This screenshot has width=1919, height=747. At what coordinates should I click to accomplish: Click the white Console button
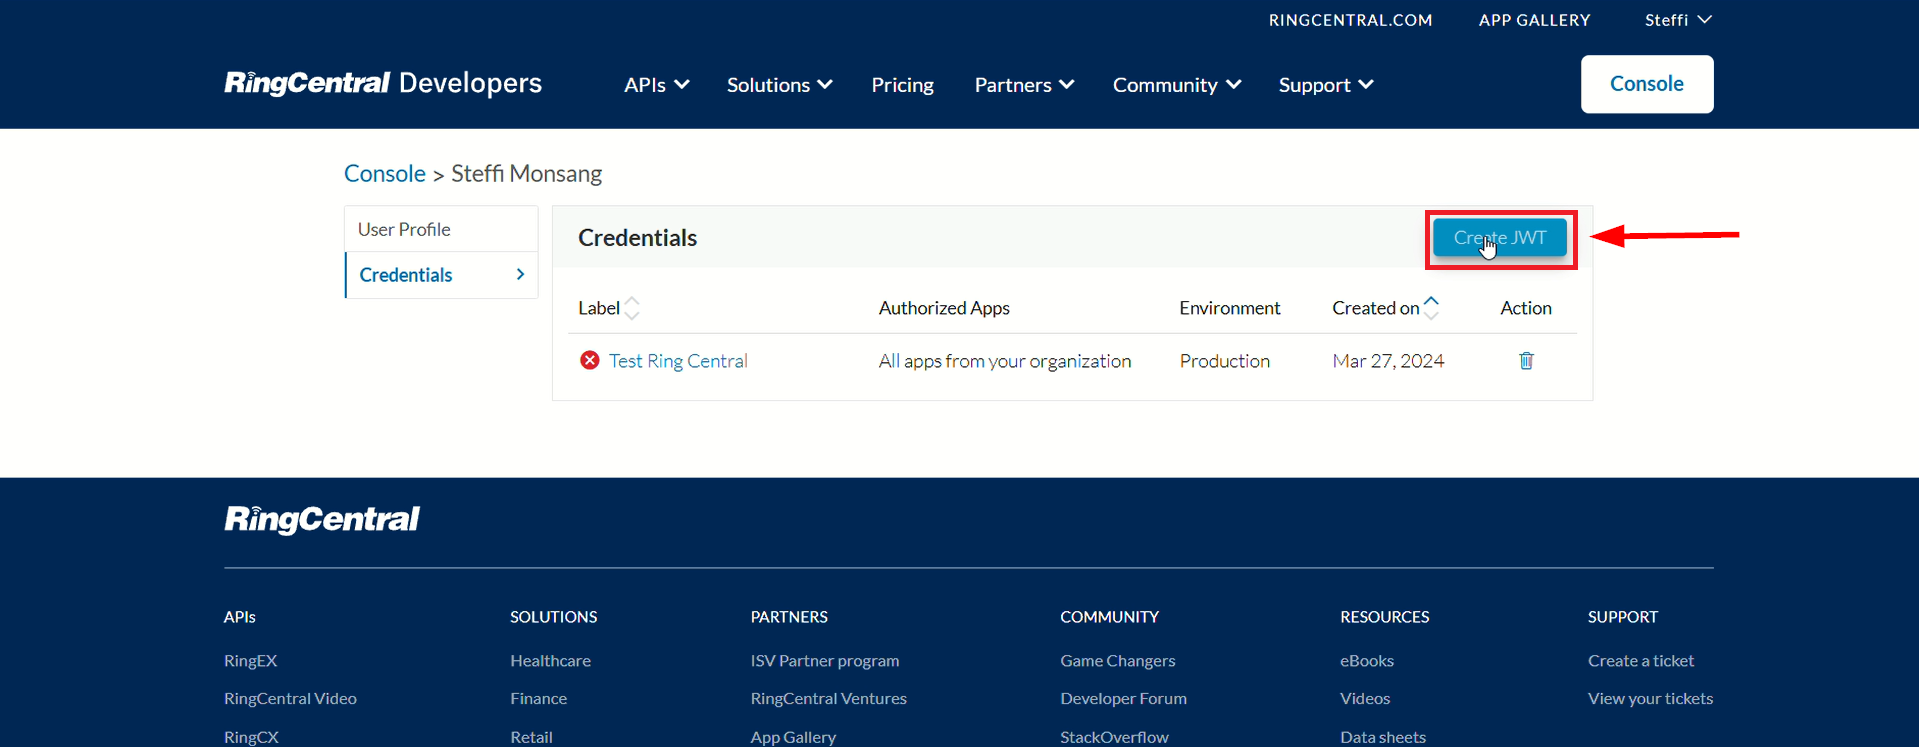point(1646,84)
